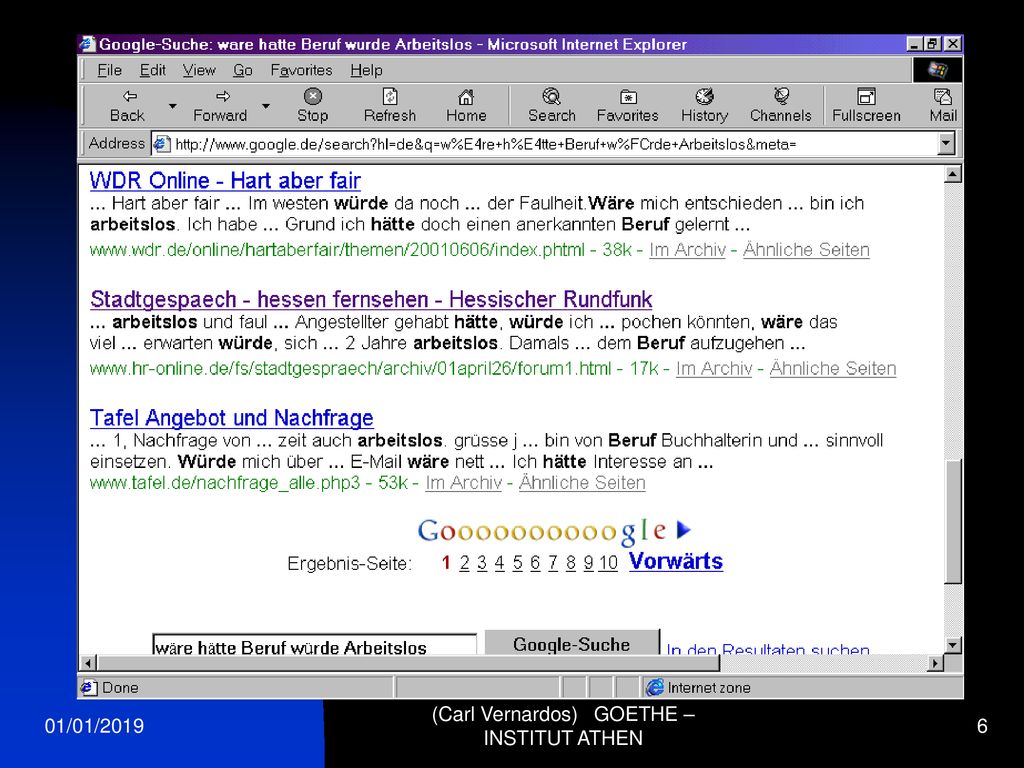This screenshot has width=1024, height=768.
Task: Open the Help menu
Action: point(366,70)
